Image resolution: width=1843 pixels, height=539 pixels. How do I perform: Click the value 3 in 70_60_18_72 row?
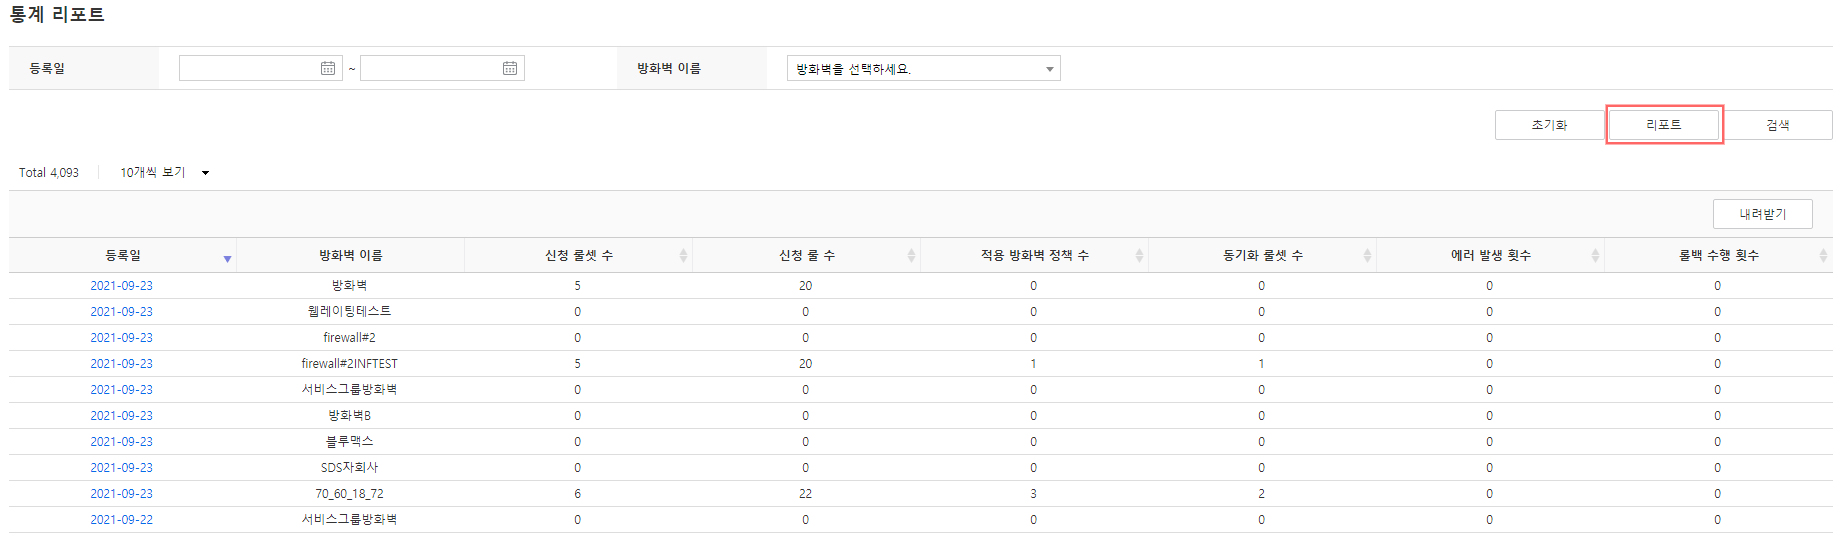1034,494
